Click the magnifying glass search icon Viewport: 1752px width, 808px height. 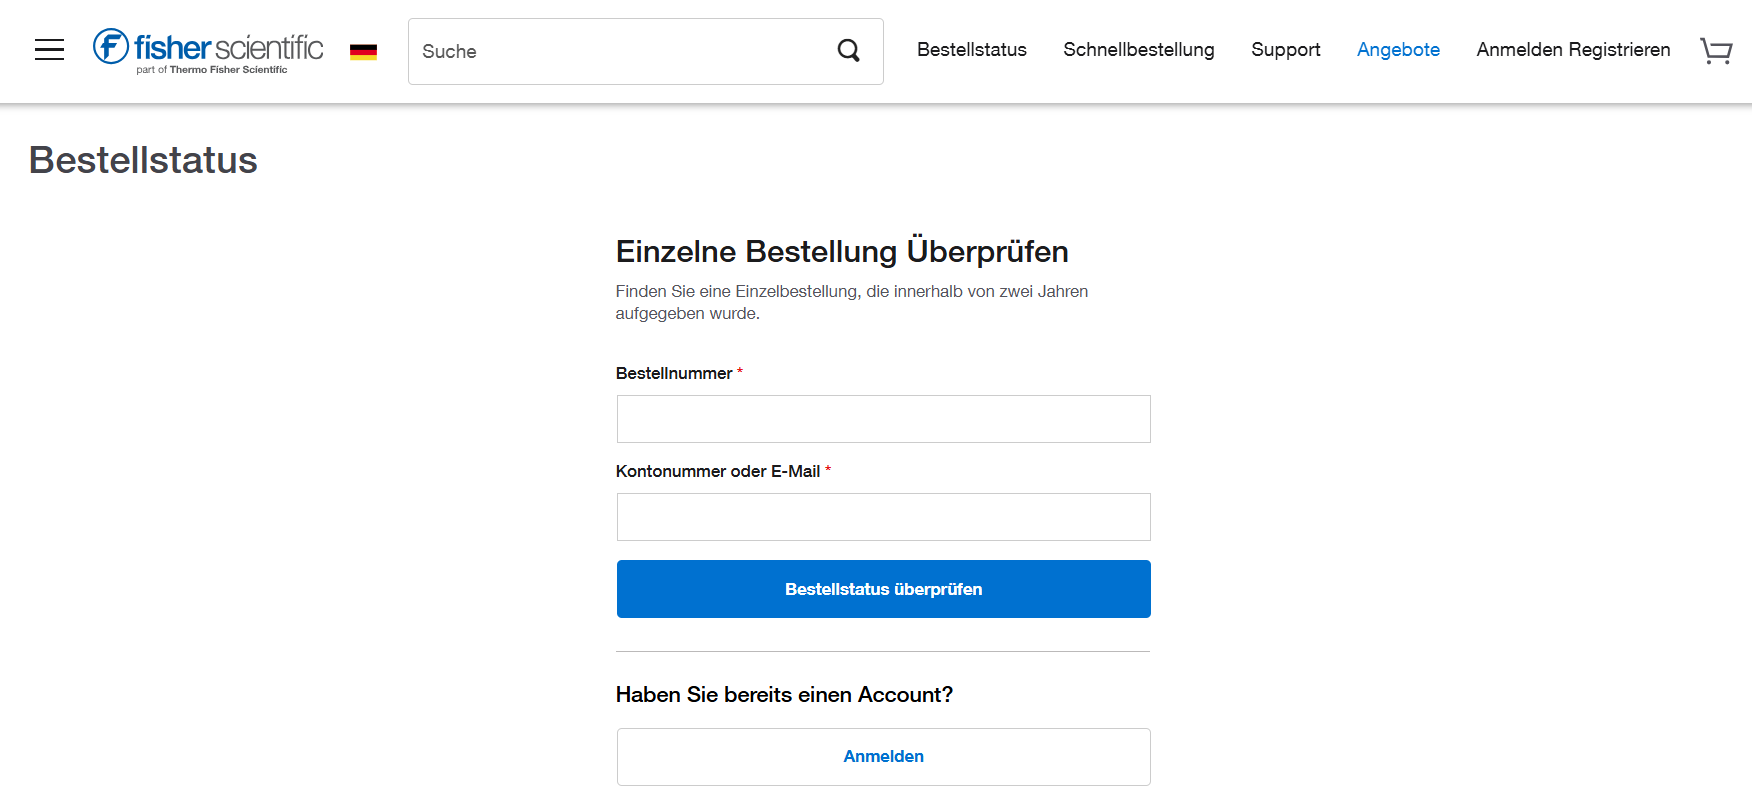(848, 50)
